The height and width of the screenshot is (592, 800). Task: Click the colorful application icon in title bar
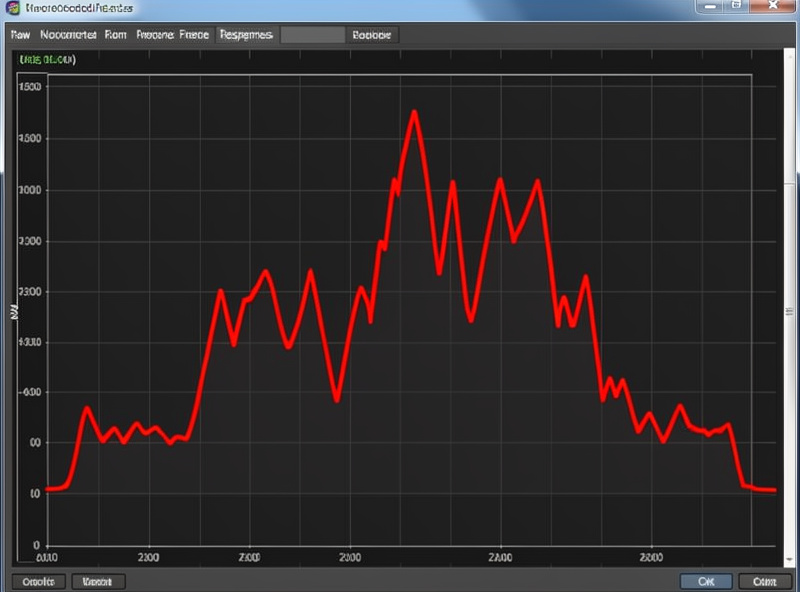coord(12,8)
